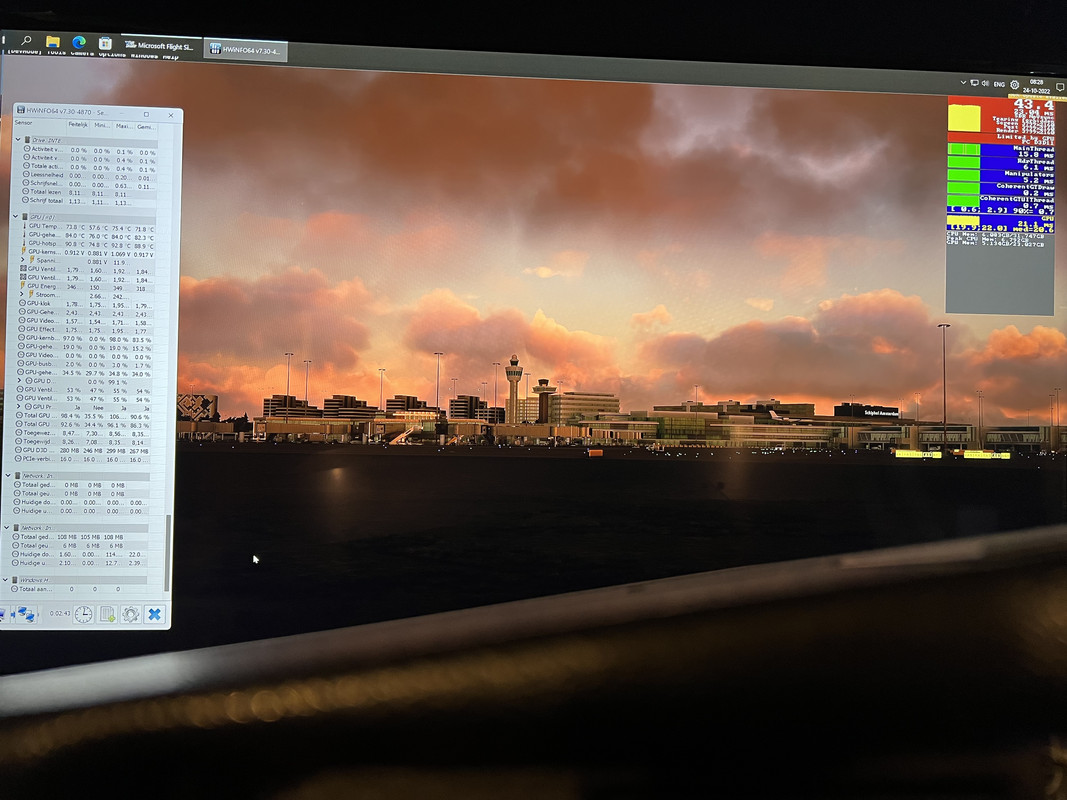Collapse the second Network sensor group

7,528
